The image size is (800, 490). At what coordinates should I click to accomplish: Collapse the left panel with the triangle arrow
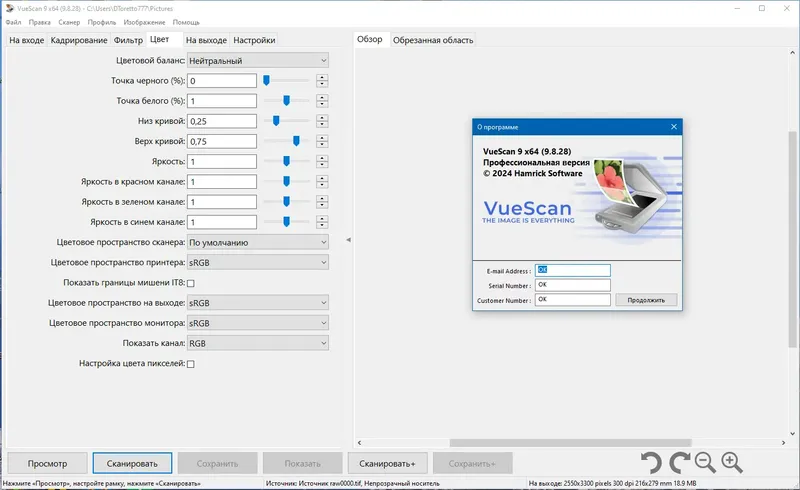pyautogui.click(x=348, y=239)
